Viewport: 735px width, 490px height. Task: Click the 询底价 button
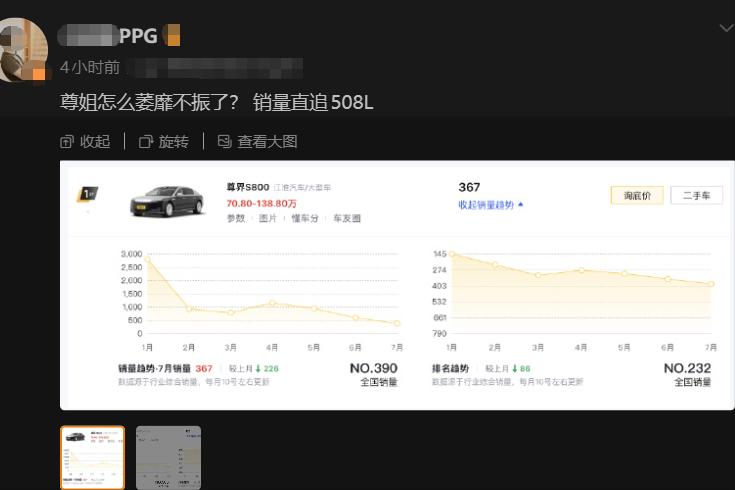(637, 196)
